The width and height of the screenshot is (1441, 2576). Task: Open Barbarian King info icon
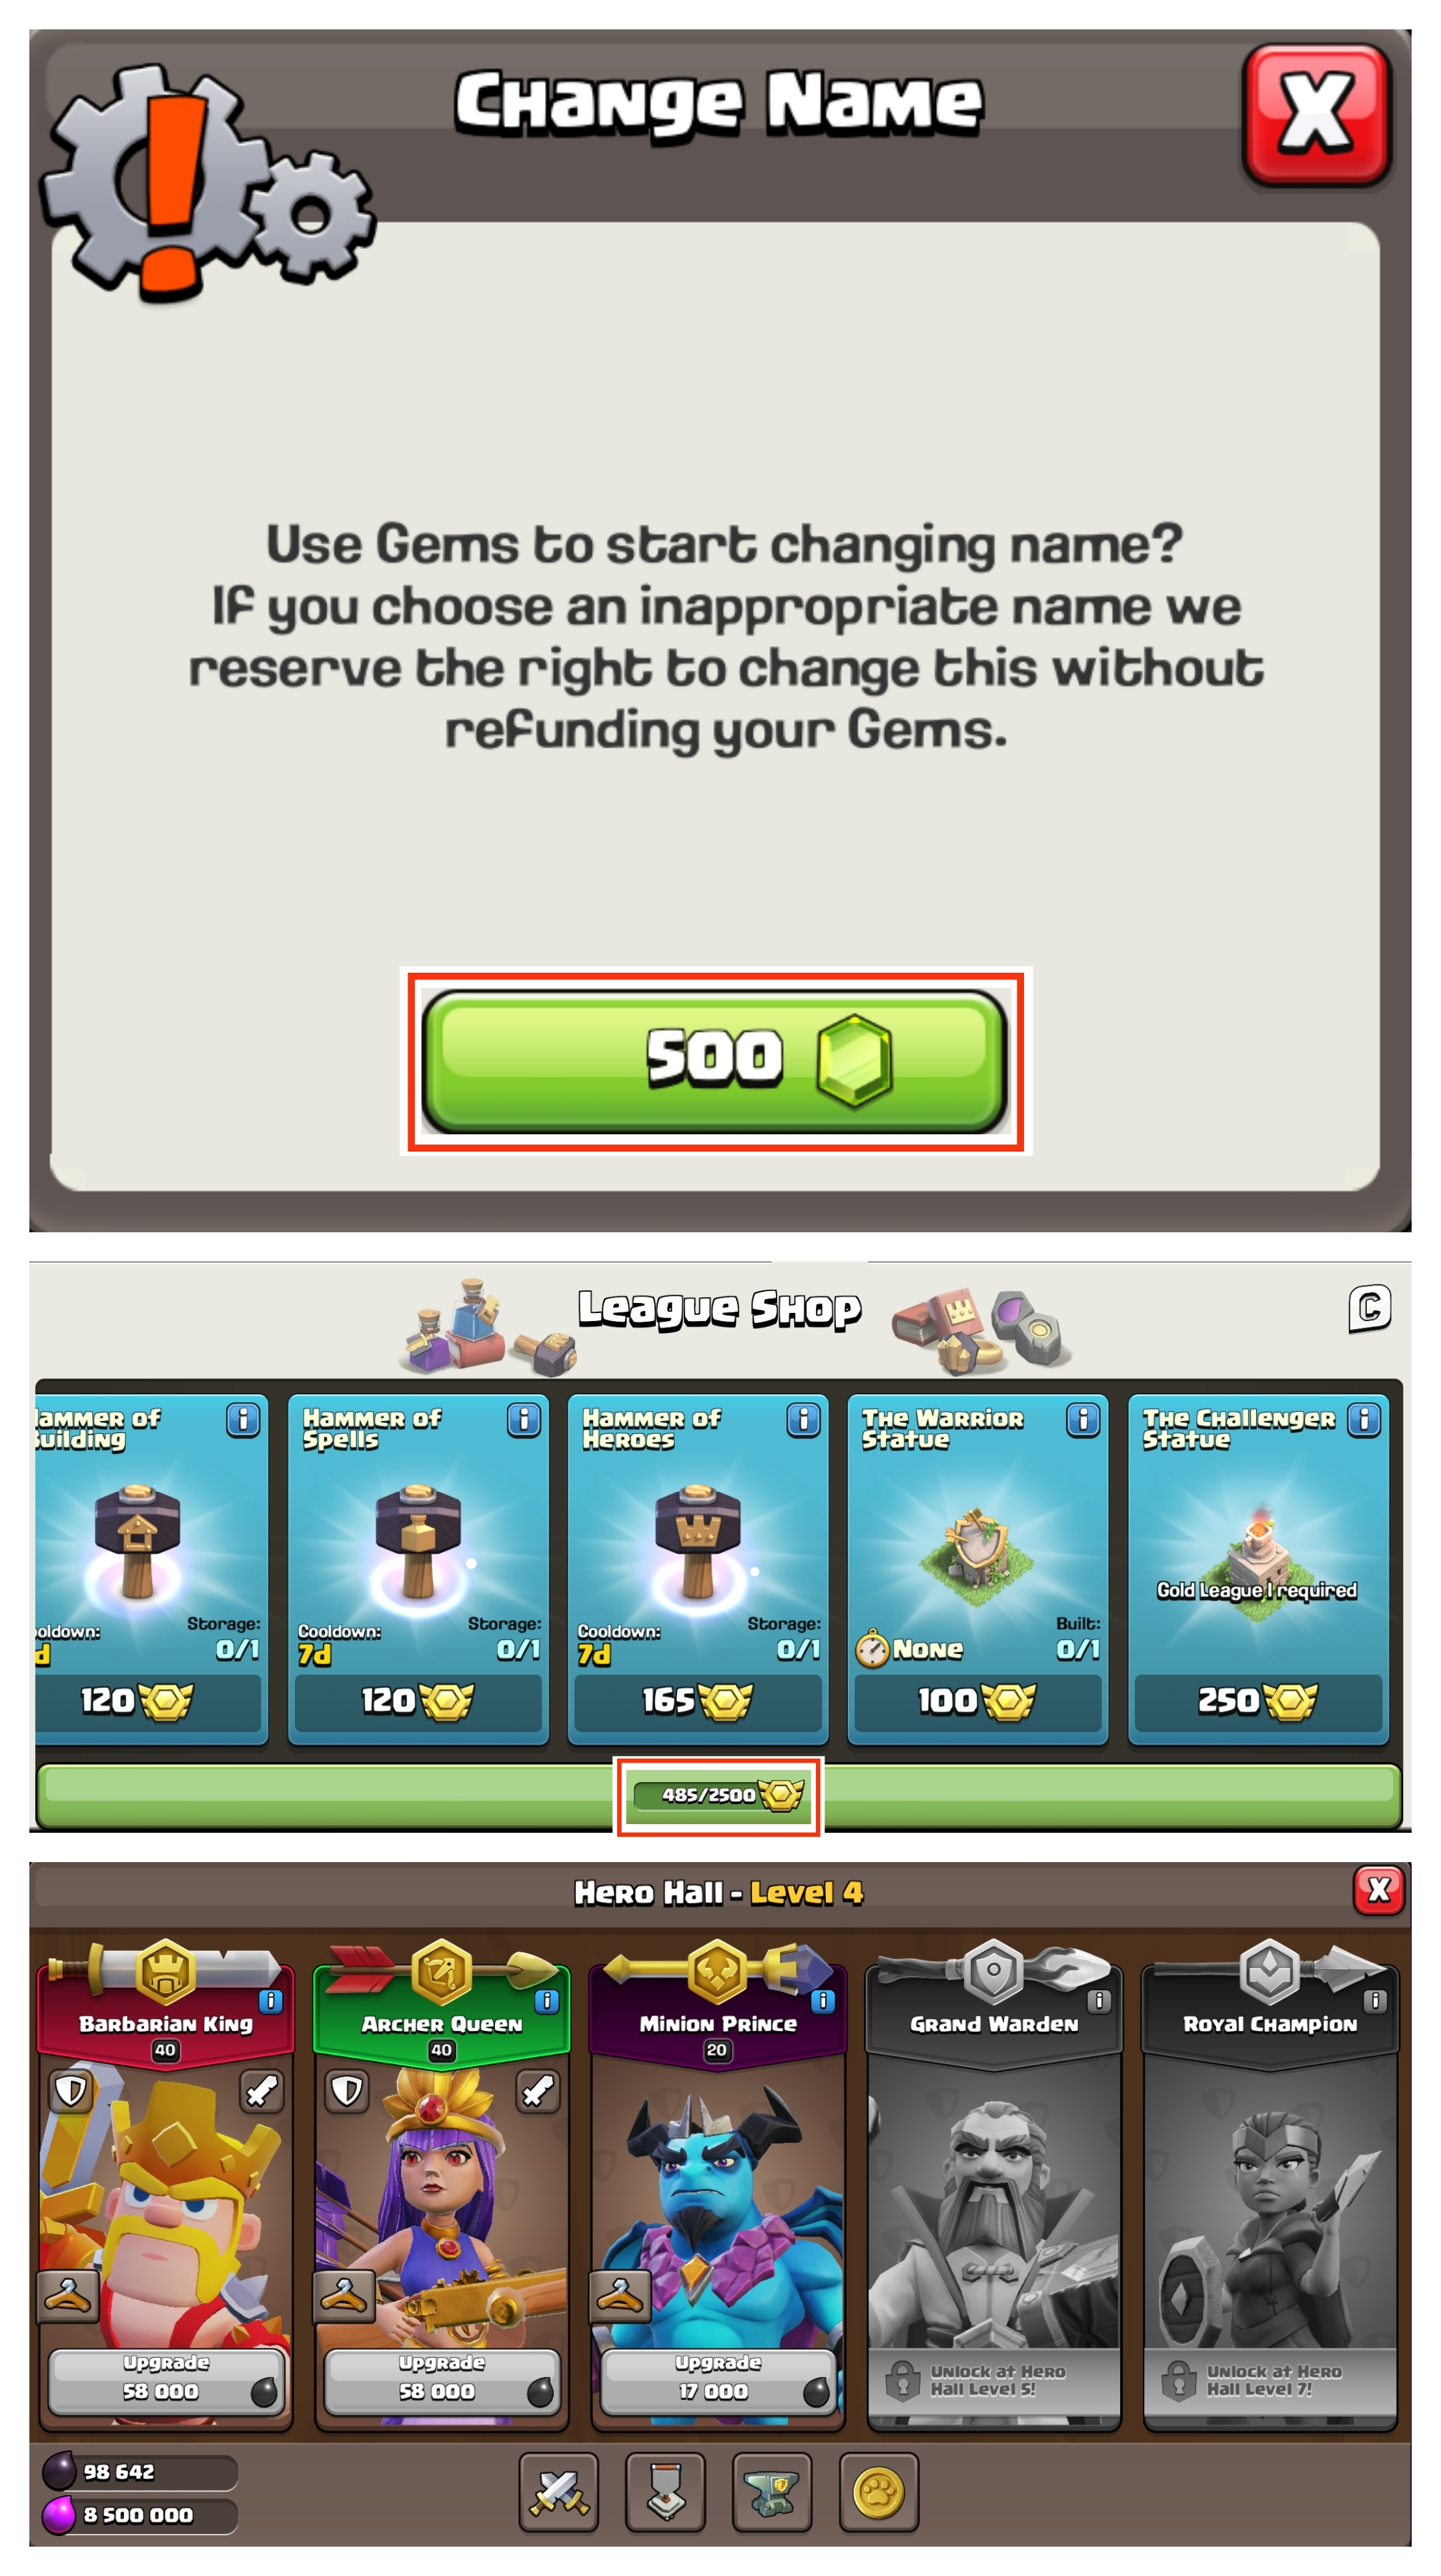coord(270,2001)
